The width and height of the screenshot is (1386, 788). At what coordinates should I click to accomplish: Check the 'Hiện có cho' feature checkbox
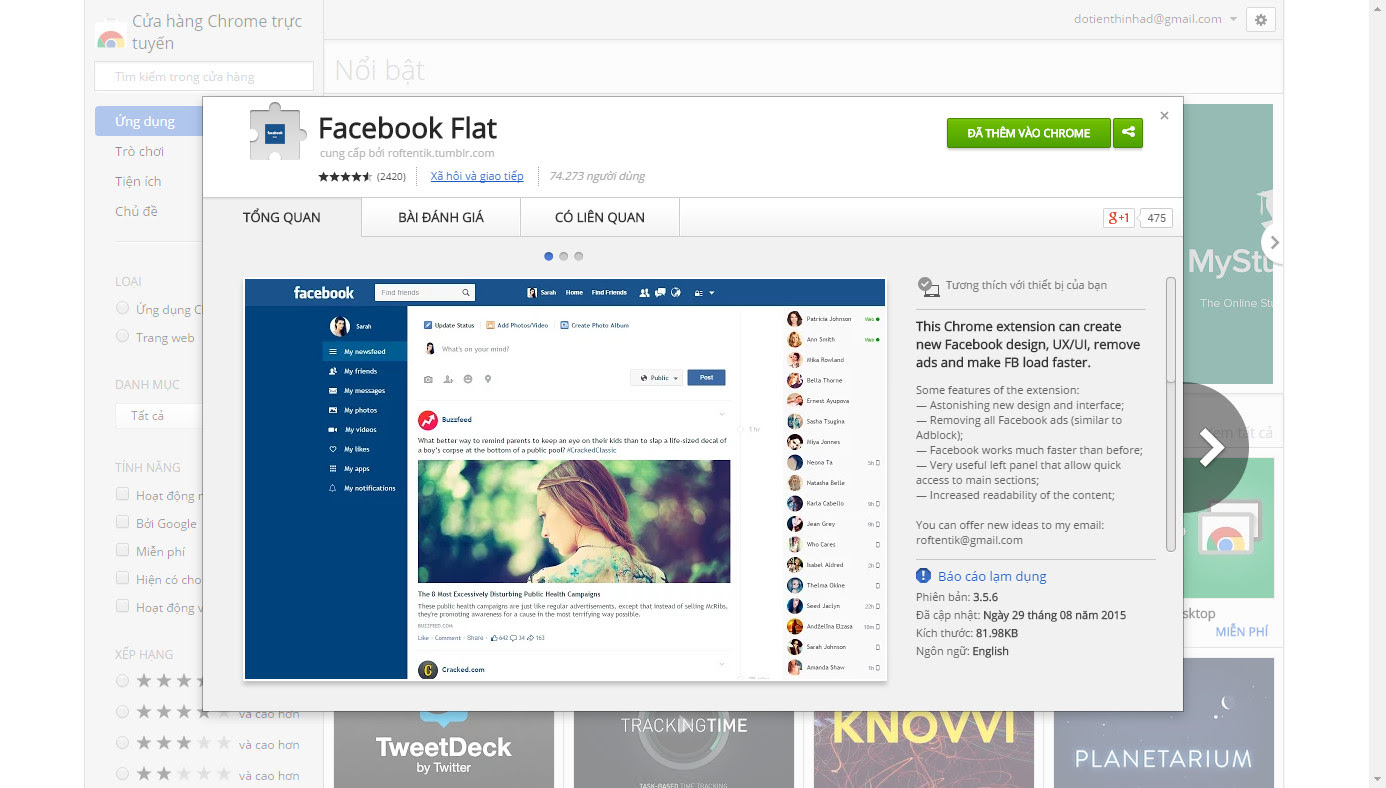[x=122, y=578]
